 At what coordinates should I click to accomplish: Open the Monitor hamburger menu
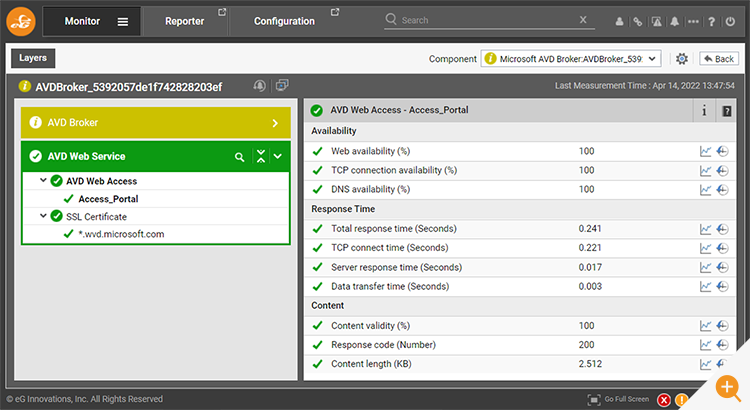pyautogui.click(x=123, y=22)
